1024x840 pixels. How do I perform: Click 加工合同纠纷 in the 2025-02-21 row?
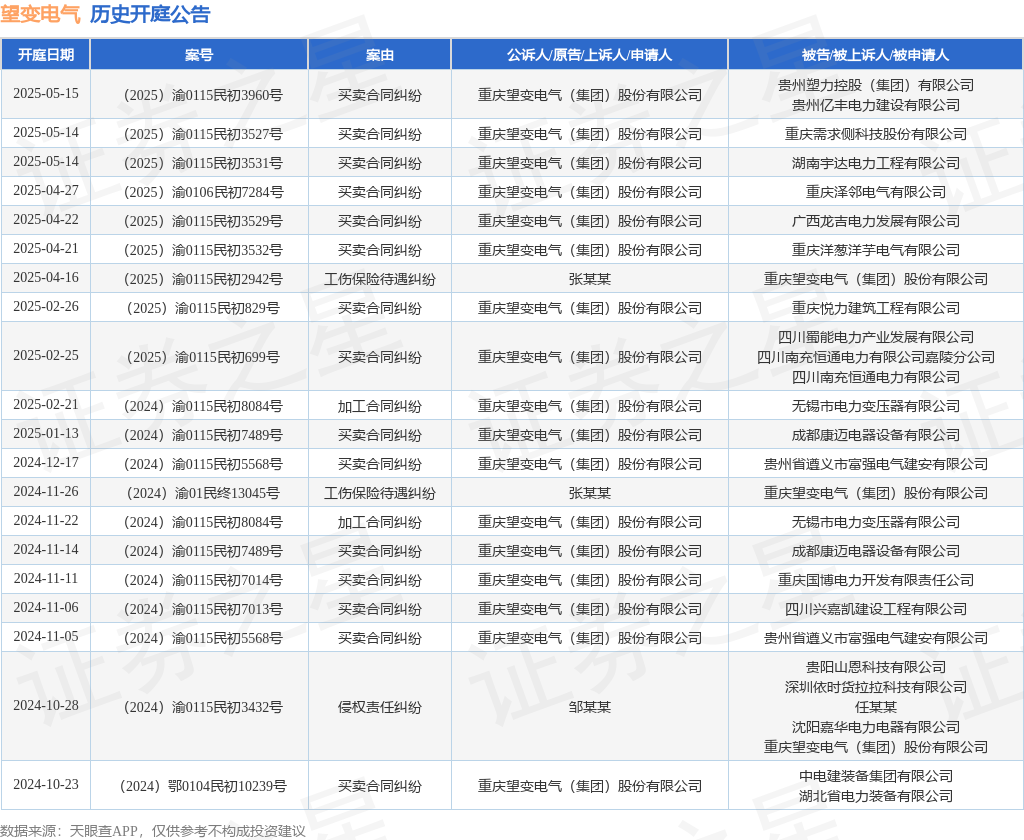pyautogui.click(x=379, y=406)
